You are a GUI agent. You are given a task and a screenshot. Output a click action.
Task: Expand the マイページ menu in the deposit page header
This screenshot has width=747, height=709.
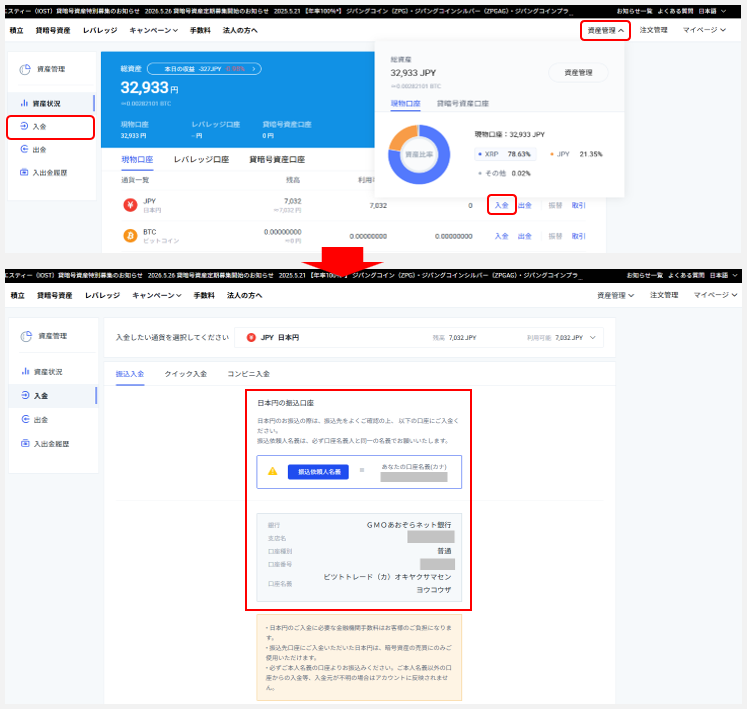point(716,295)
